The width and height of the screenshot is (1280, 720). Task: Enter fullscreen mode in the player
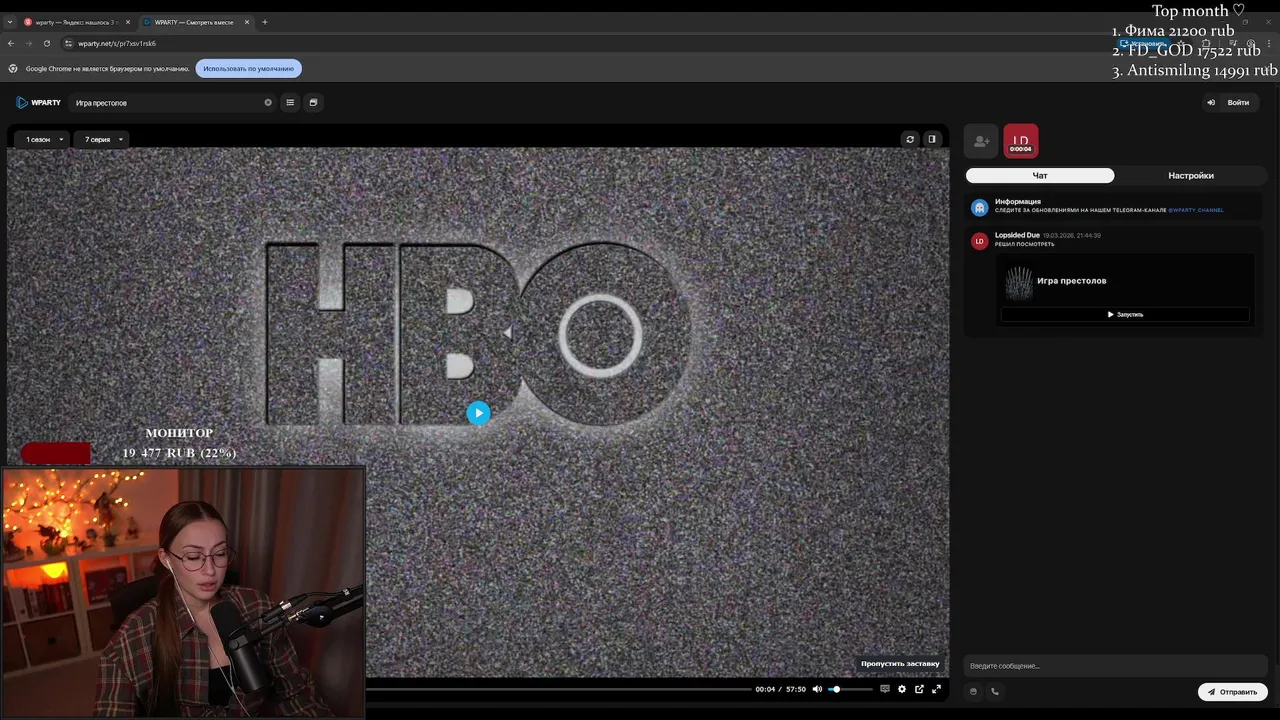[x=936, y=689]
